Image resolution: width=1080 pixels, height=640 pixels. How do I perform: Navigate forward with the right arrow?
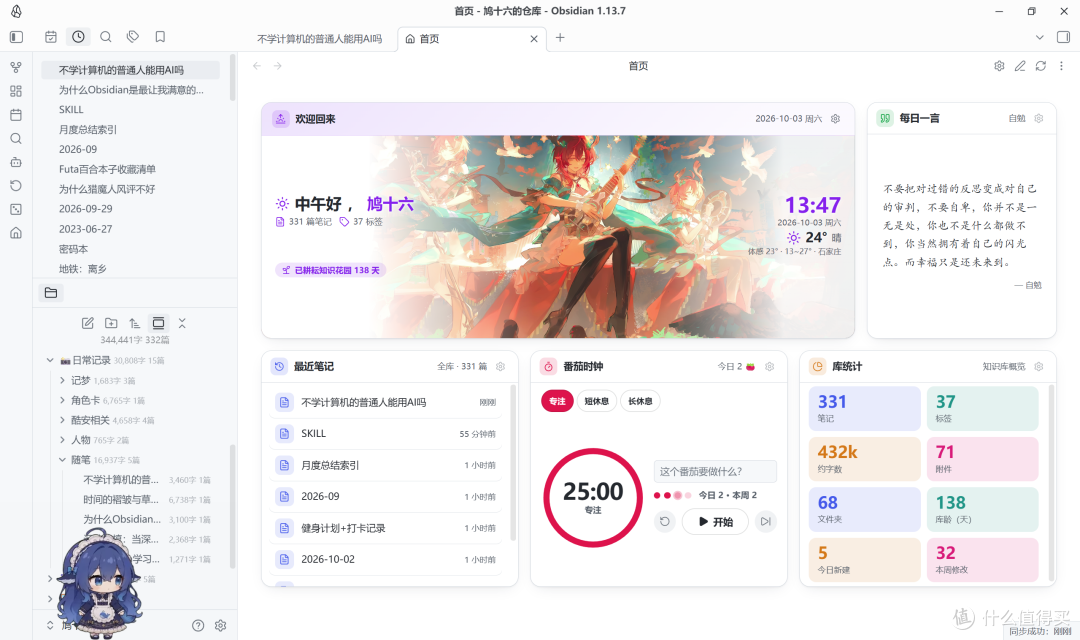[278, 66]
